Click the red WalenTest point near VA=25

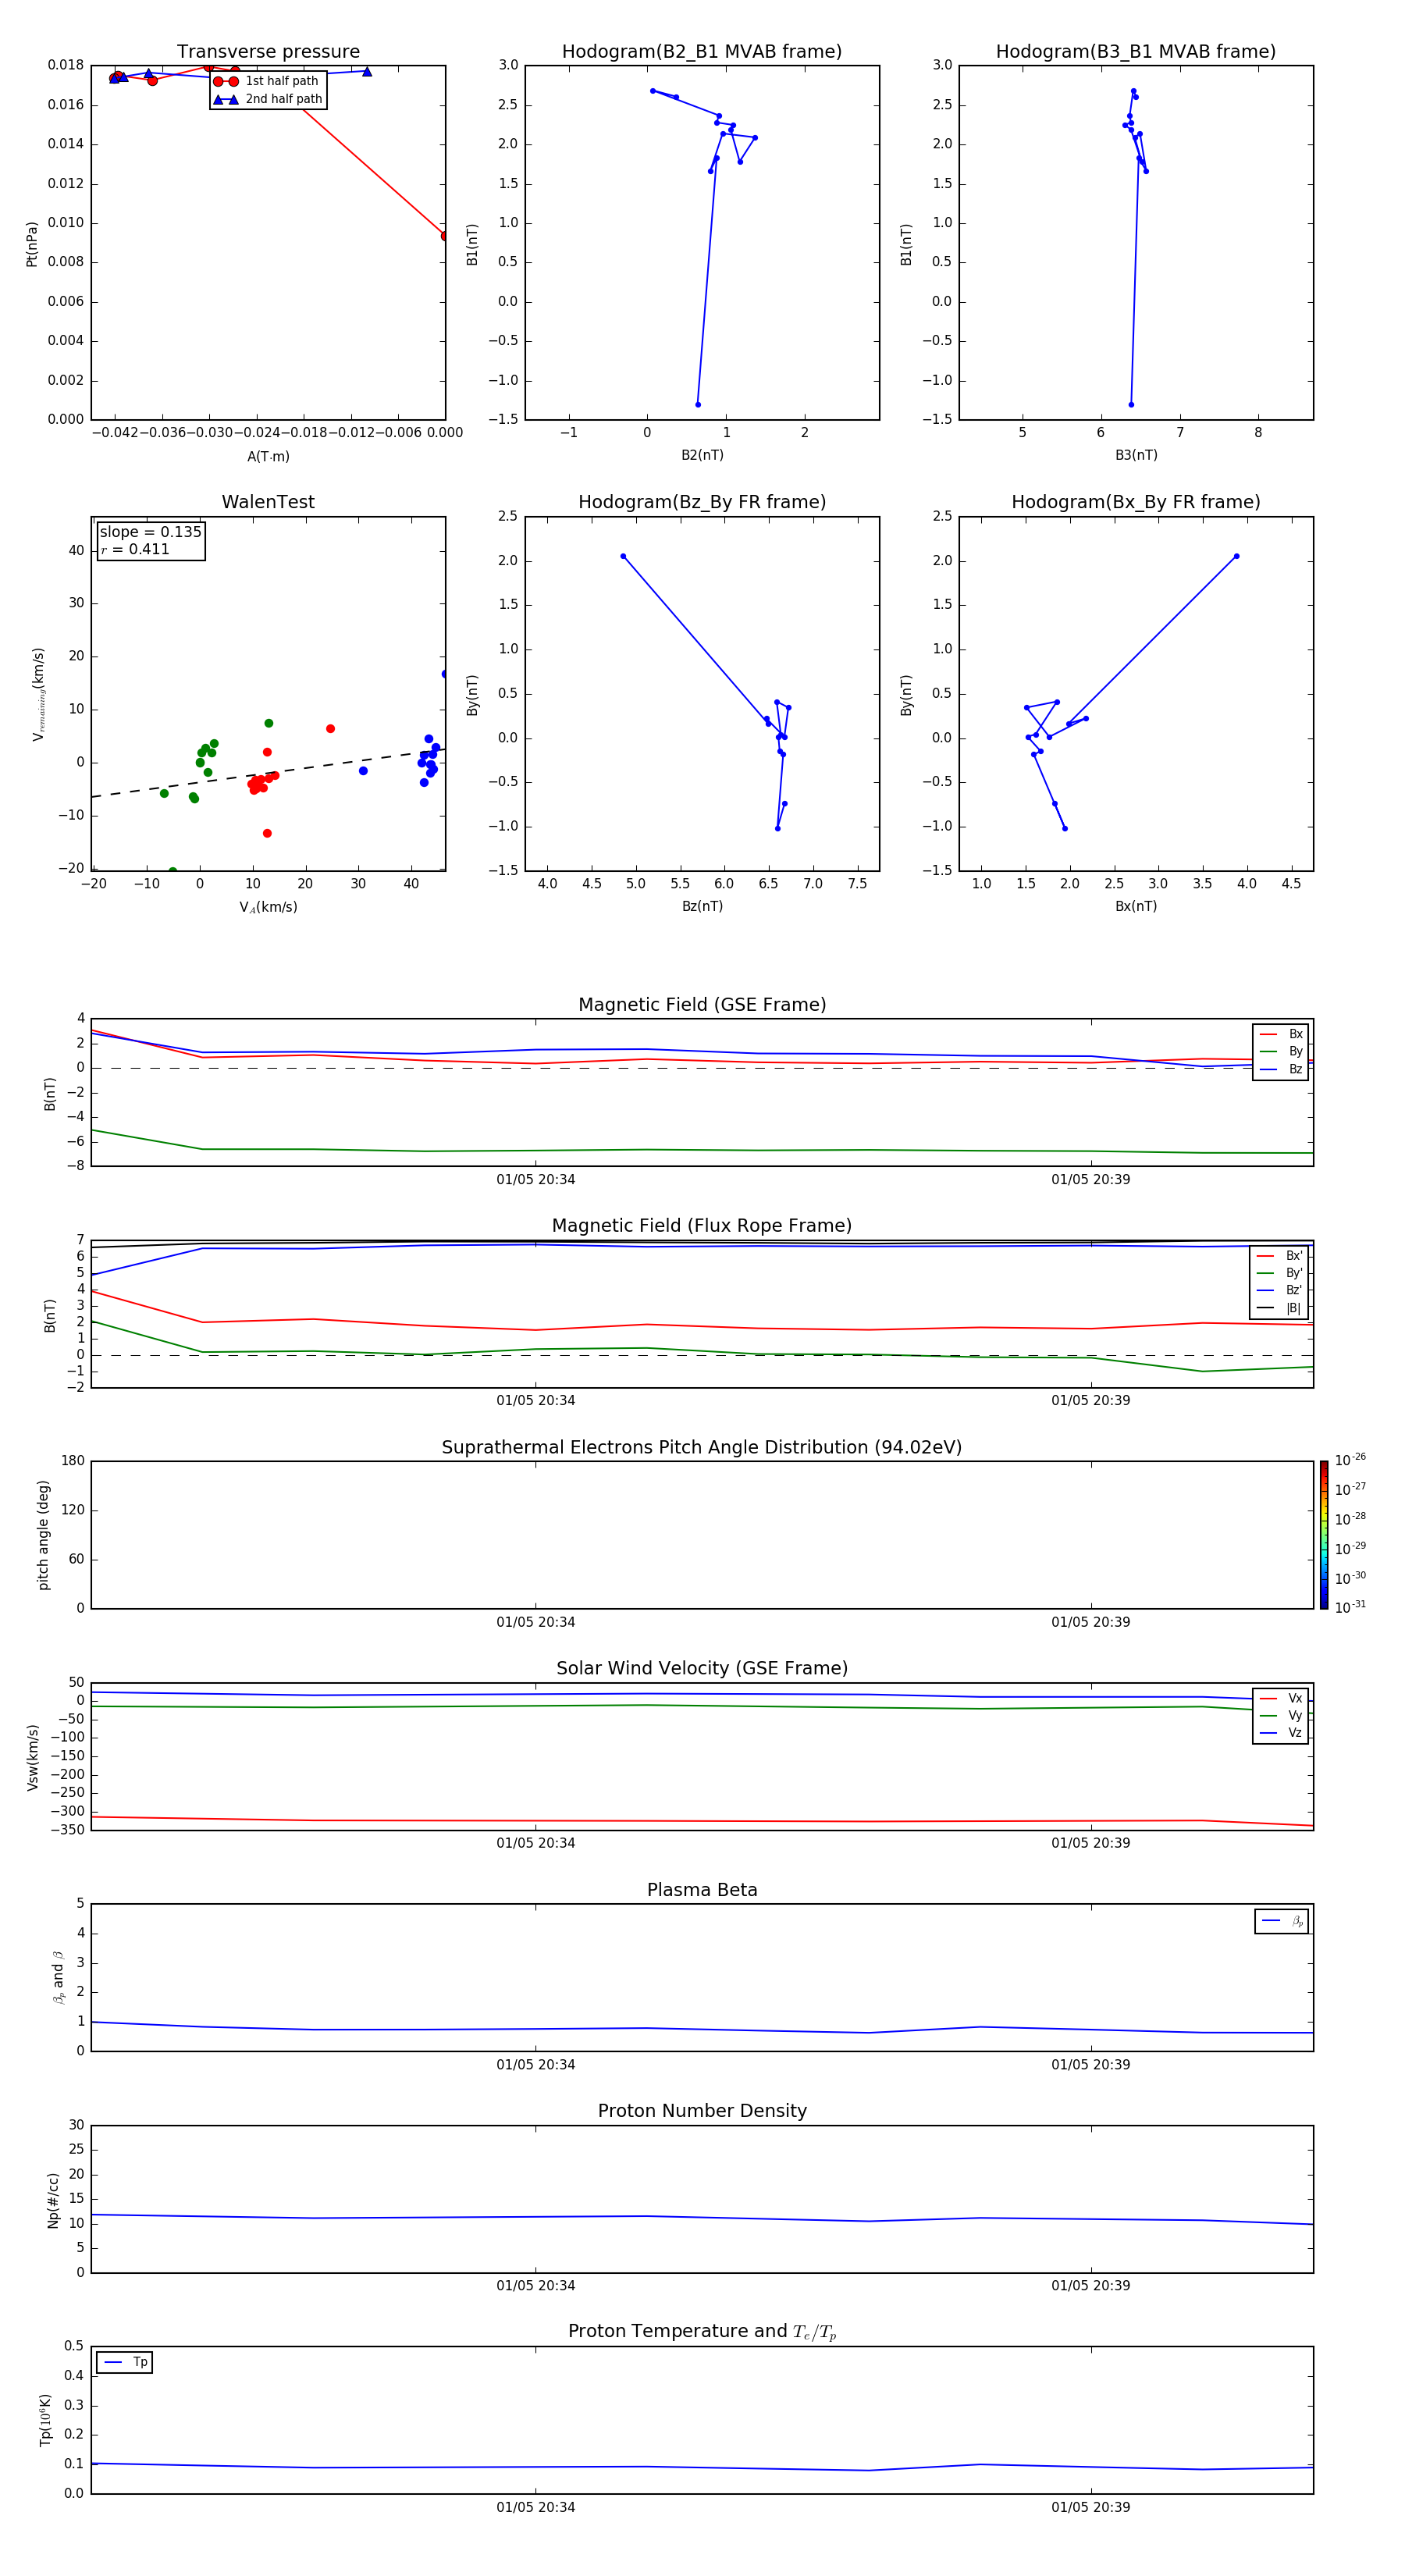[x=330, y=728]
